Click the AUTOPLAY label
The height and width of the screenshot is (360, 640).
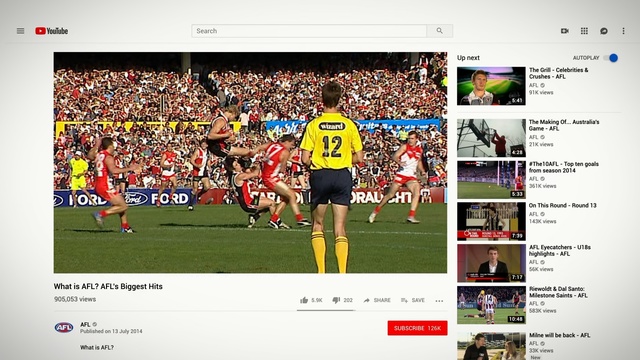coord(586,58)
